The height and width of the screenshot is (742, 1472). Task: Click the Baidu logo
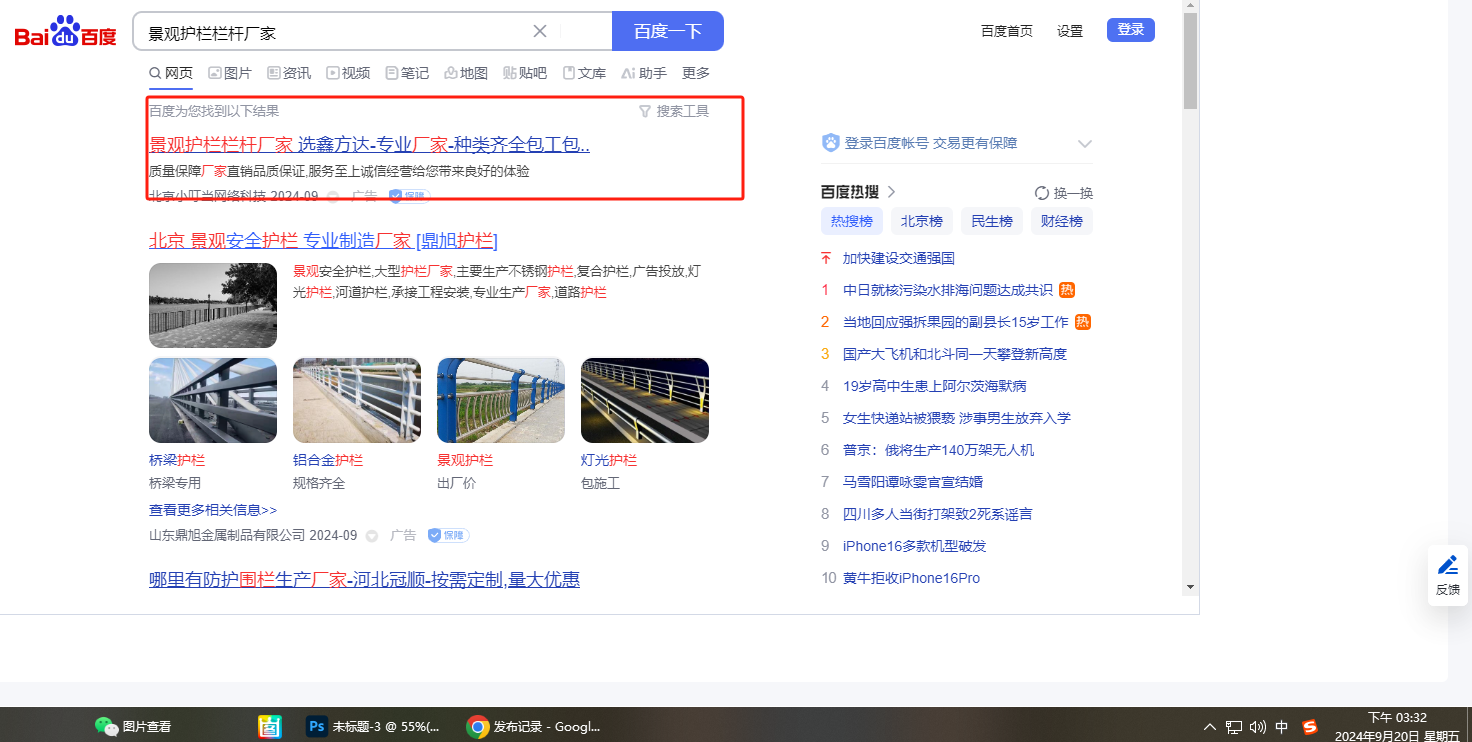coord(66,32)
